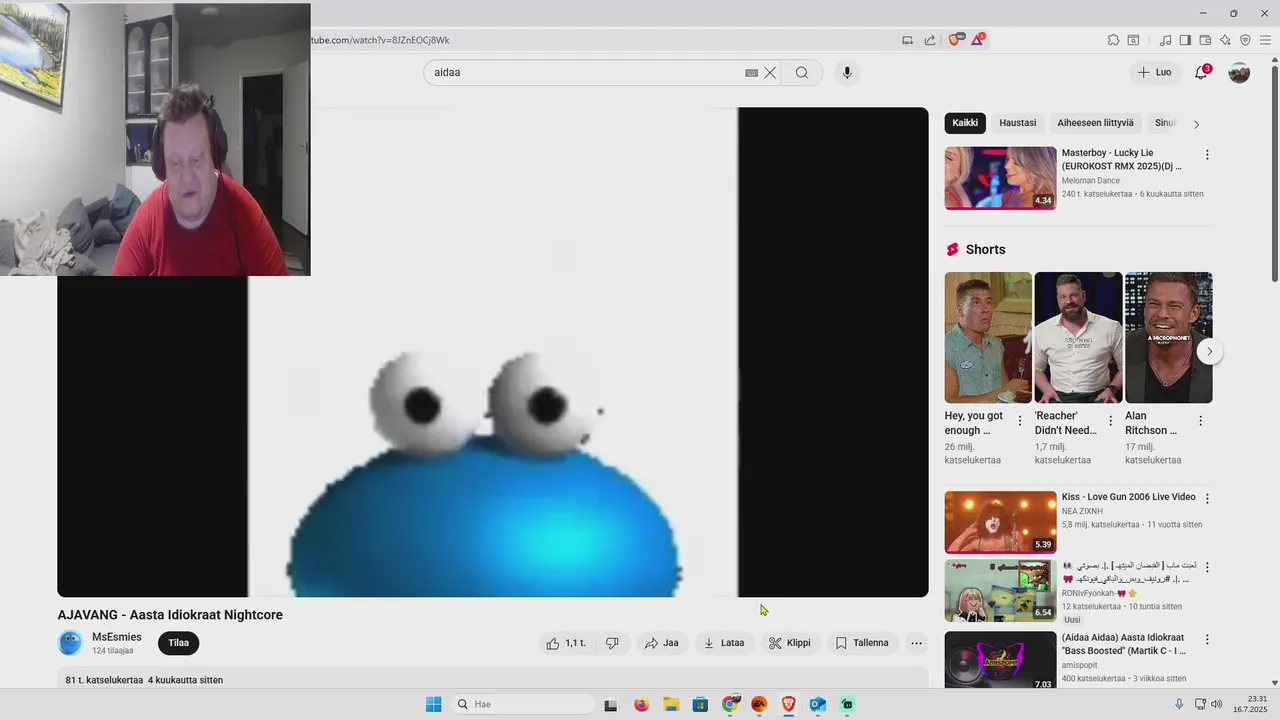Open Chrome from the taskbar
This screenshot has width=1280, height=720.
coord(730,704)
